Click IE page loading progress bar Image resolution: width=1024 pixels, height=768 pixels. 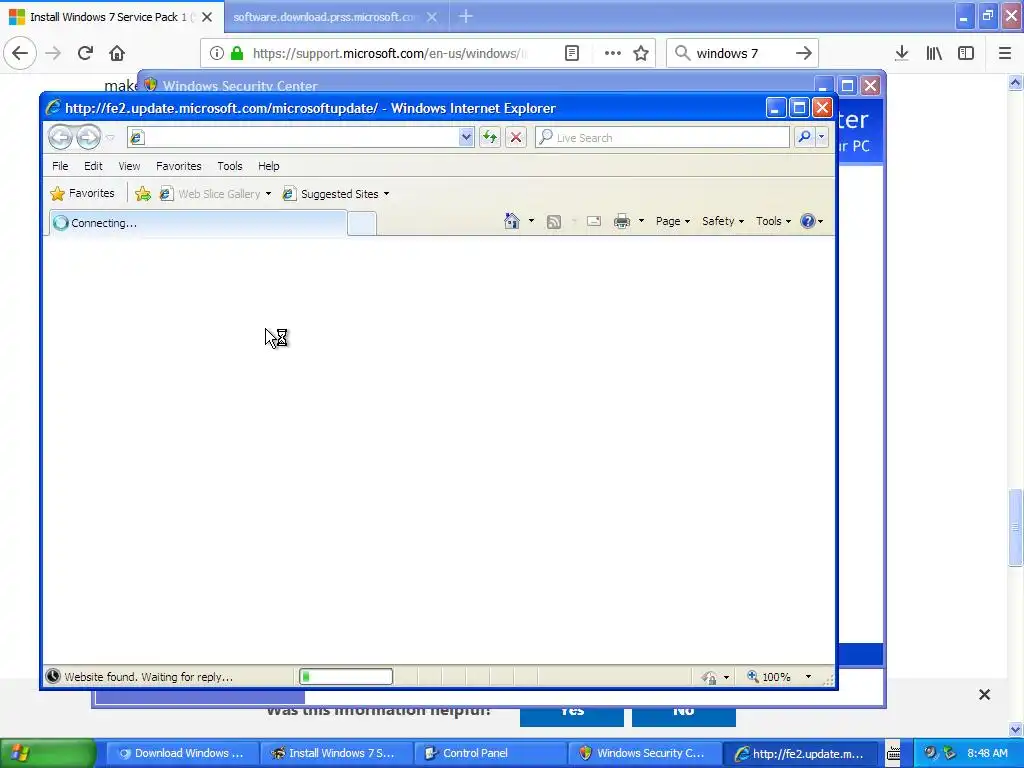tap(346, 677)
